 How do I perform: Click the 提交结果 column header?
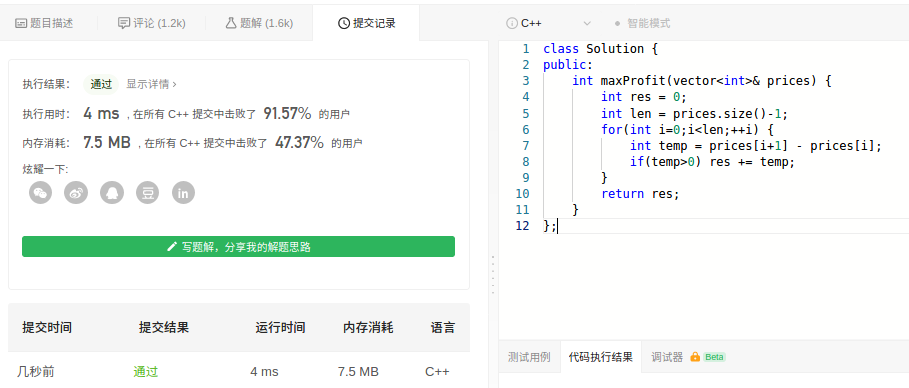coord(164,328)
